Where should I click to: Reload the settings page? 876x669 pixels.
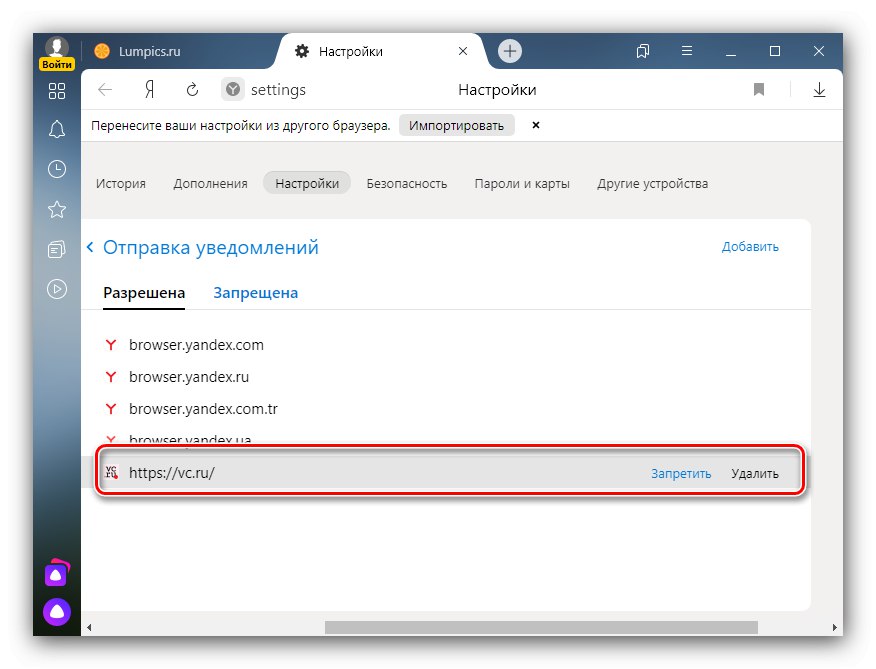click(191, 89)
